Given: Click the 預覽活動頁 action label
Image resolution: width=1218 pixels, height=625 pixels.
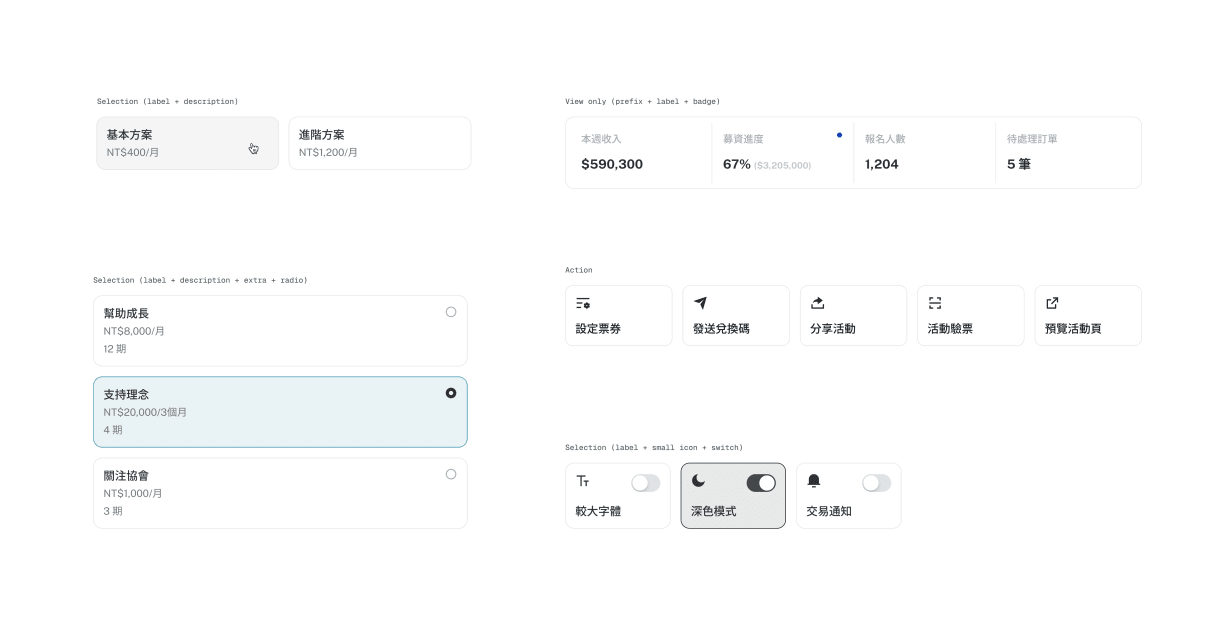Looking at the screenshot, I should 1073,328.
